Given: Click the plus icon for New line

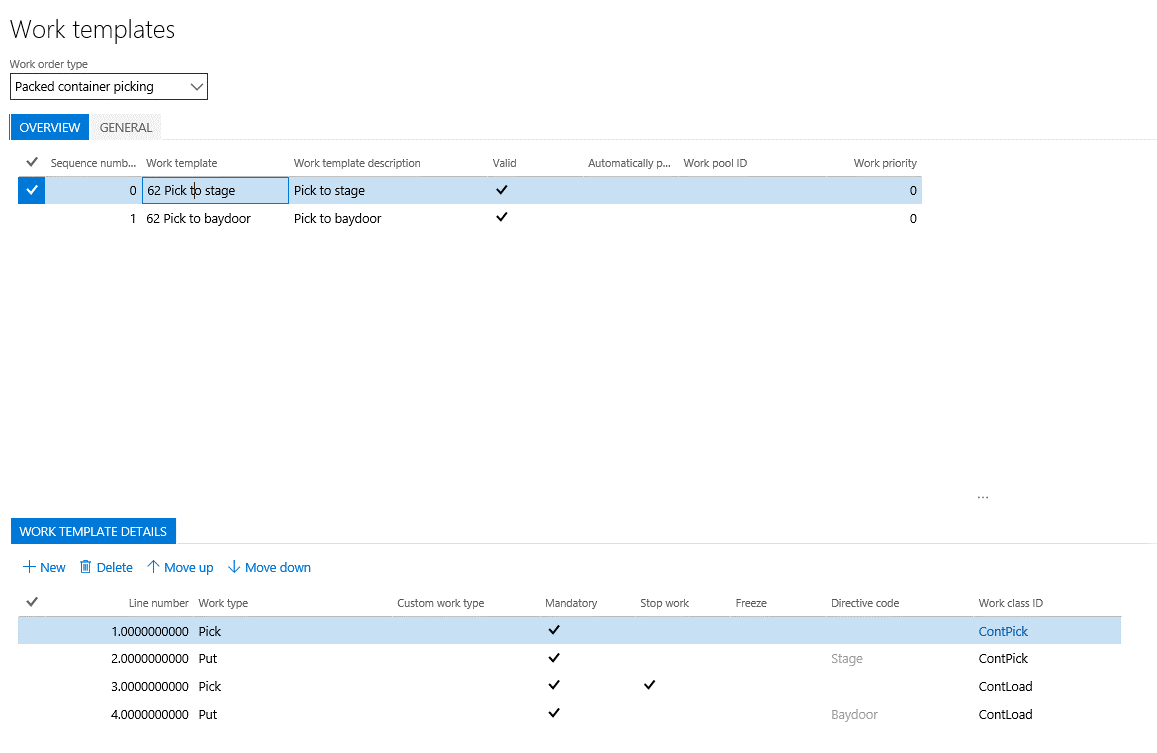Looking at the screenshot, I should point(29,567).
